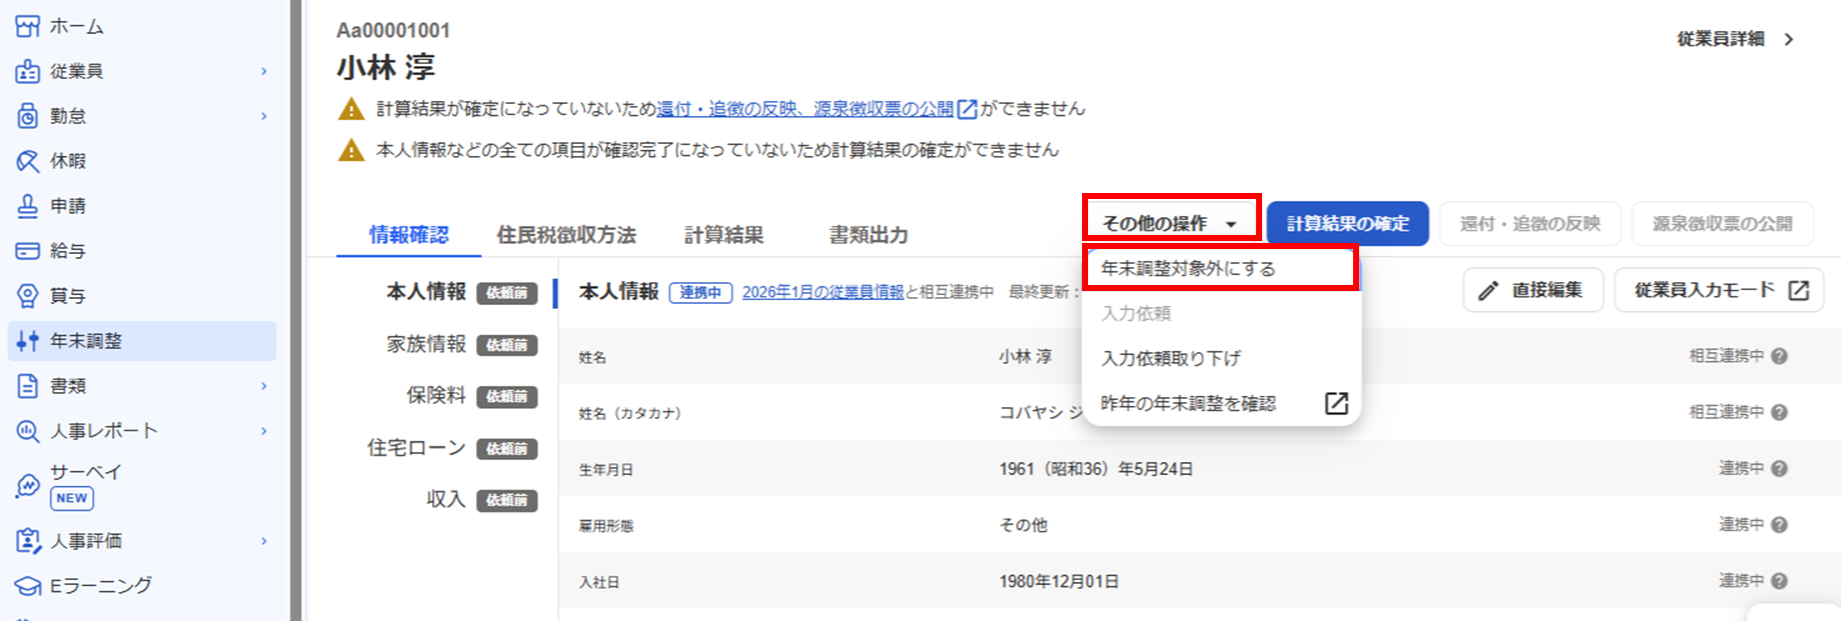
Task: Expand 人事レポート sidebar submenu chevron
Action: coord(264,431)
